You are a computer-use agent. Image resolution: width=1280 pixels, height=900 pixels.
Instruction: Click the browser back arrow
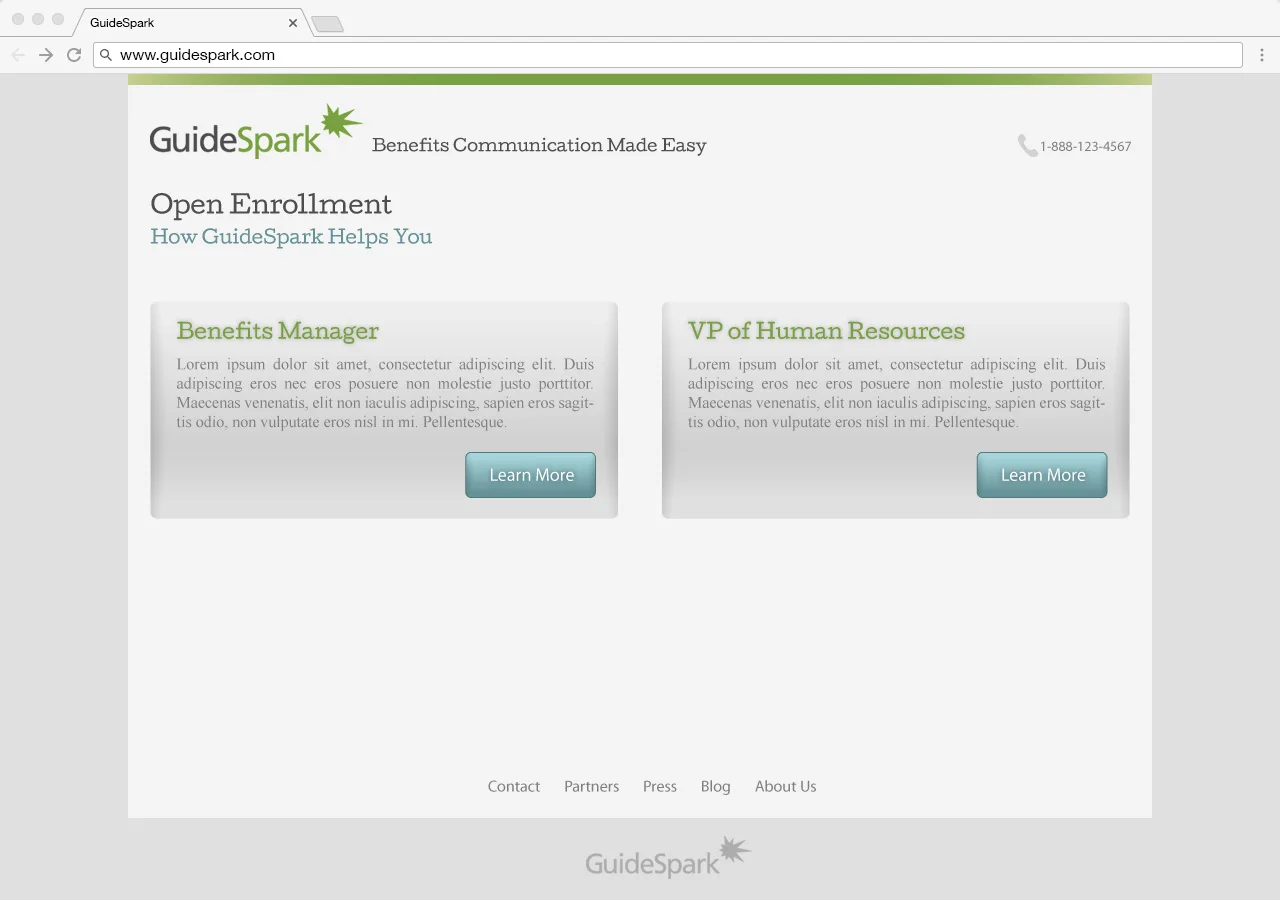pos(18,55)
